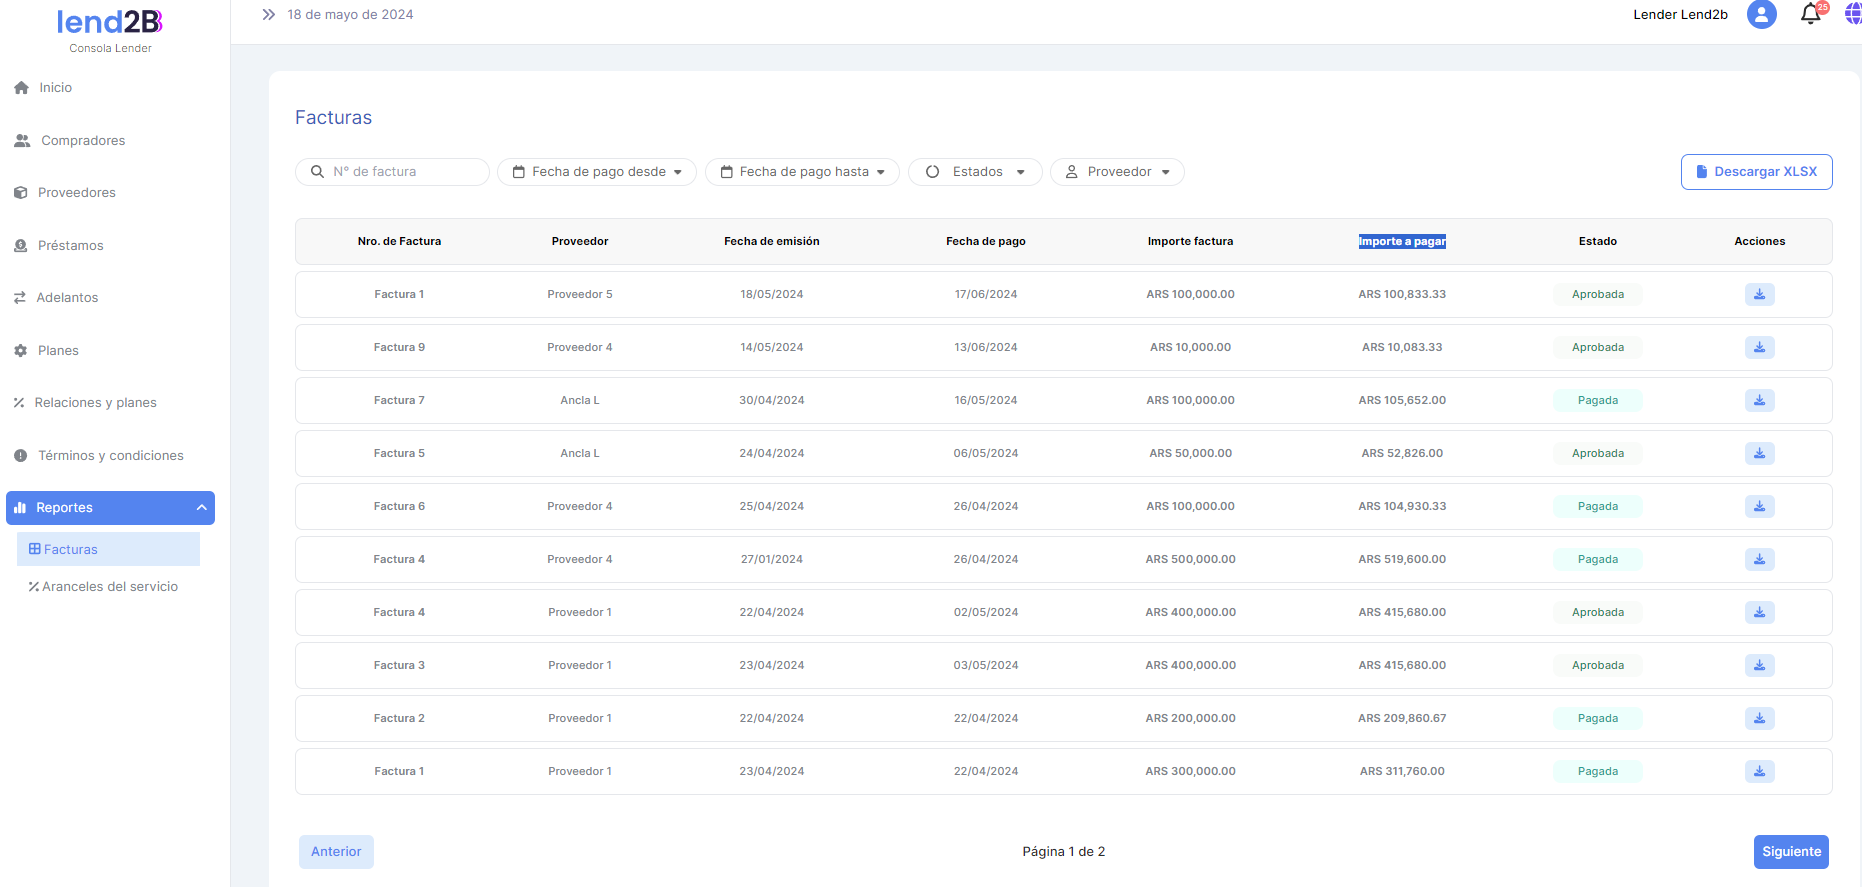Viewport: 1862px width, 887px height.
Task: Collapse sidebar with double-chevron icon
Action: point(268,15)
